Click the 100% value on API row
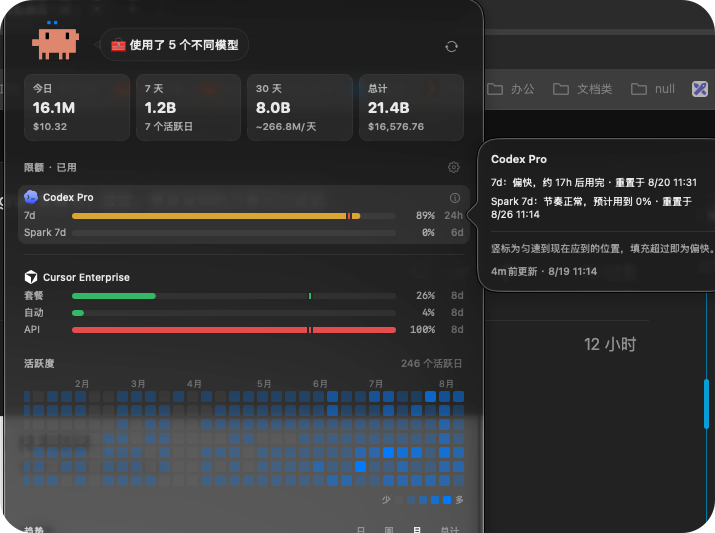The width and height of the screenshot is (715, 533). point(422,329)
